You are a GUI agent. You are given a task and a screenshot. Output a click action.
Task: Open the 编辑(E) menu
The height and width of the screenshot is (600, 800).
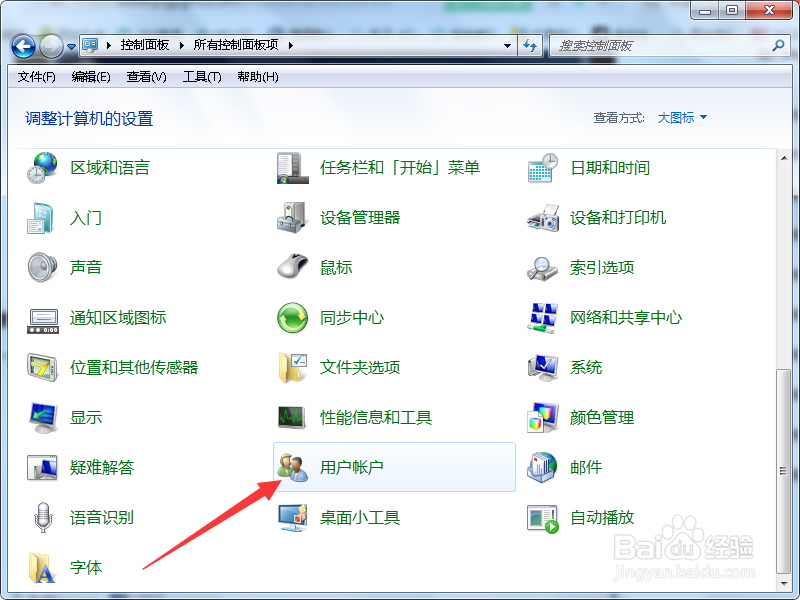pos(91,77)
